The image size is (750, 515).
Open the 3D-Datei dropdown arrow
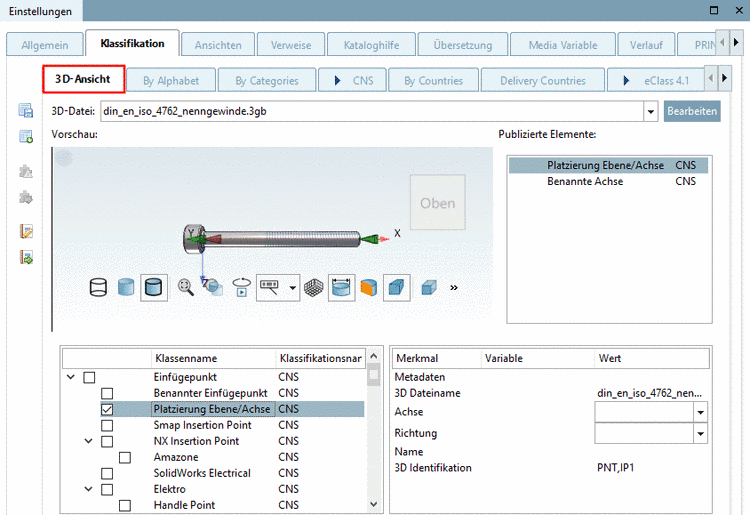651,111
